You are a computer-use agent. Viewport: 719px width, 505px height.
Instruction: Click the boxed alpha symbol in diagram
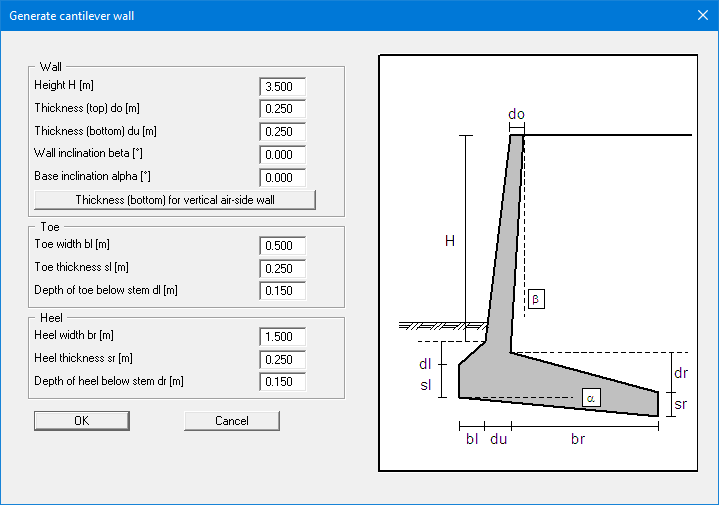coord(591,397)
